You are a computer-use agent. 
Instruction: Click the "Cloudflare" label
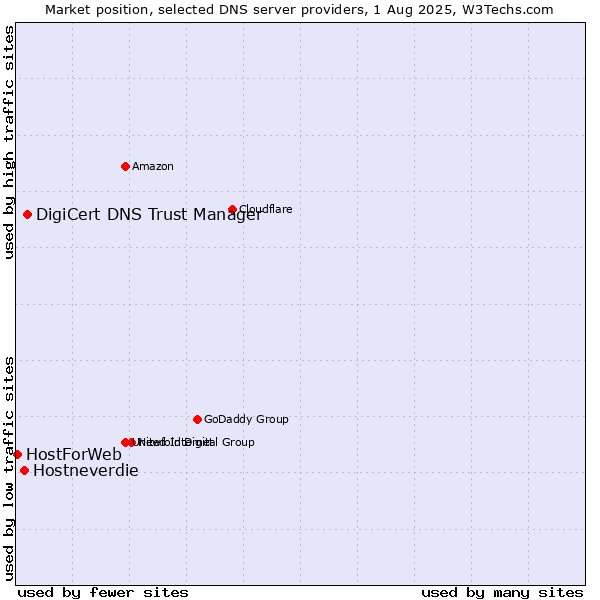click(266, 209)
